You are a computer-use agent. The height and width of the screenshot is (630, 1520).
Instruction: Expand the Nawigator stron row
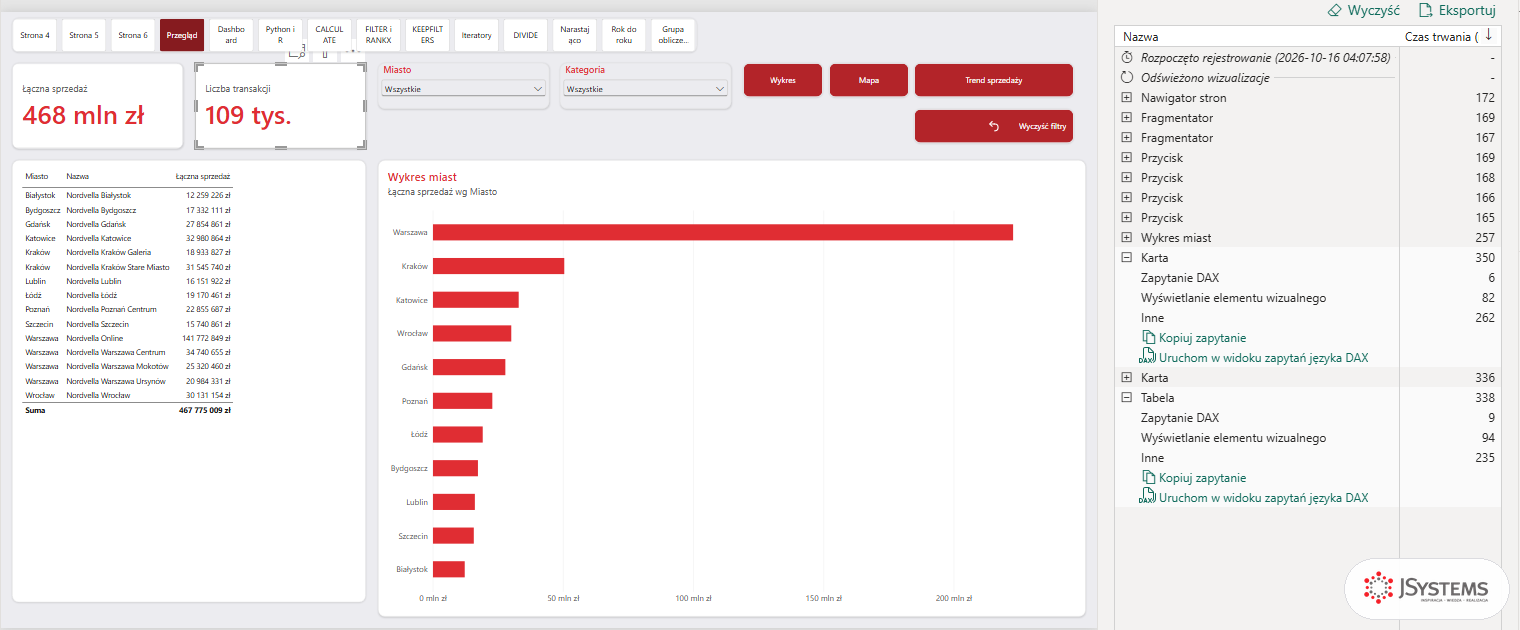[1127, 98]
